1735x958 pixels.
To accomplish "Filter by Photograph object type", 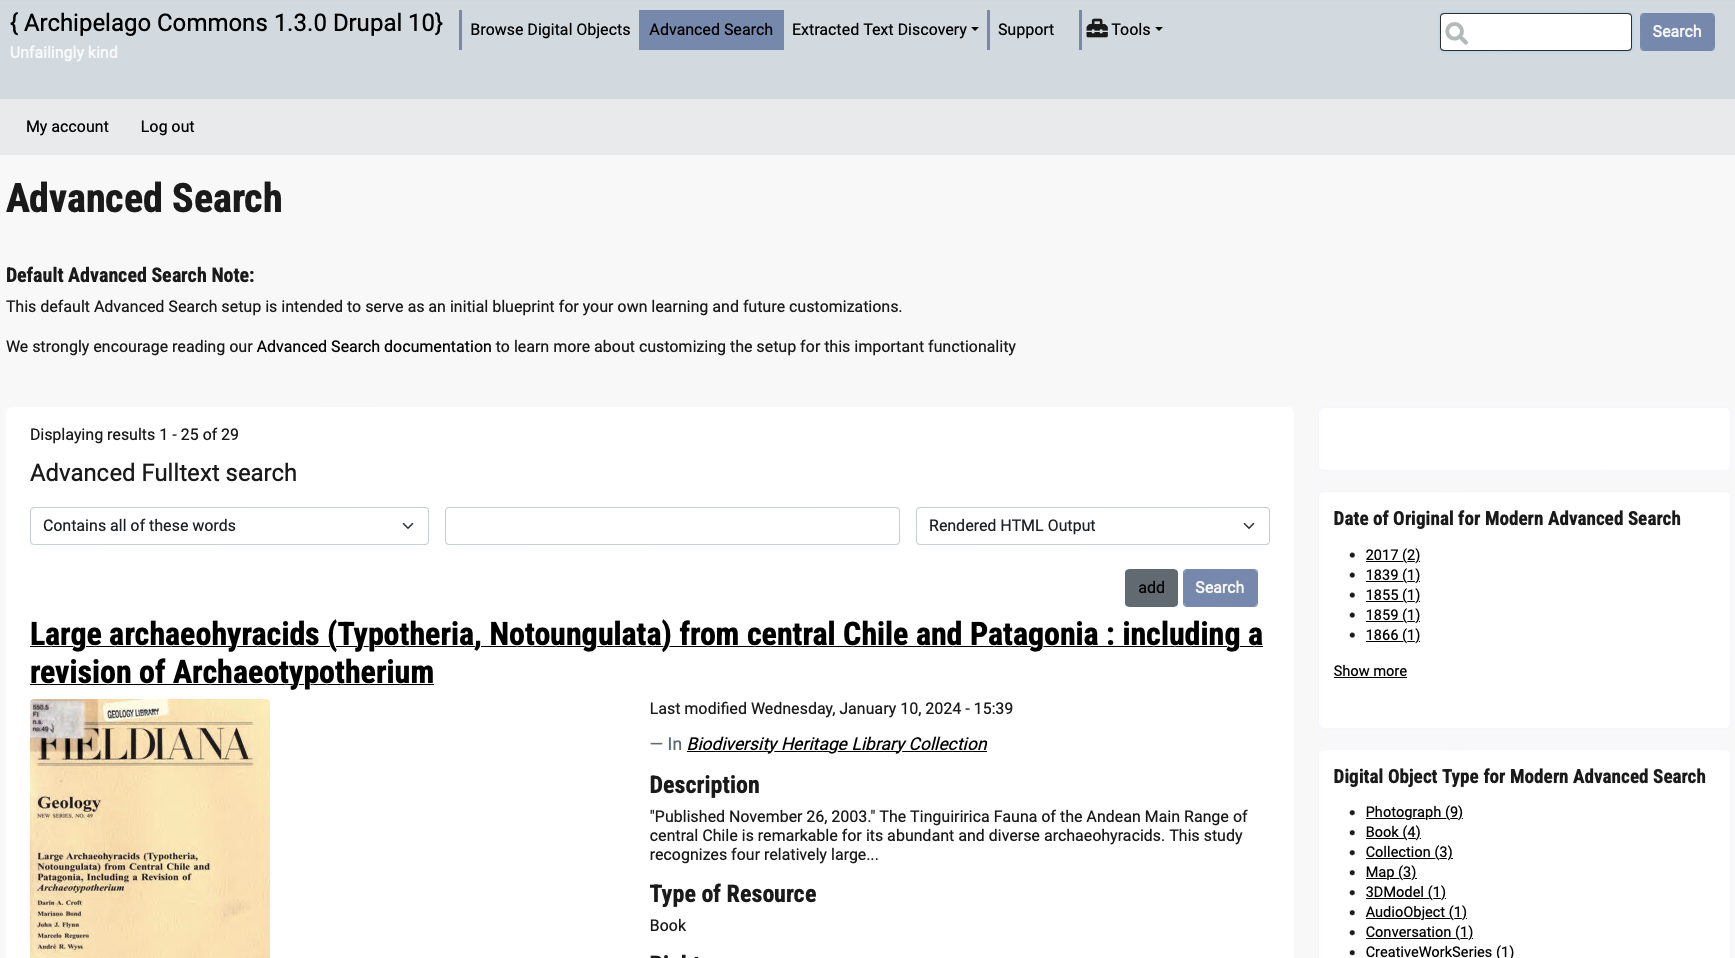I will (1413, 812).
